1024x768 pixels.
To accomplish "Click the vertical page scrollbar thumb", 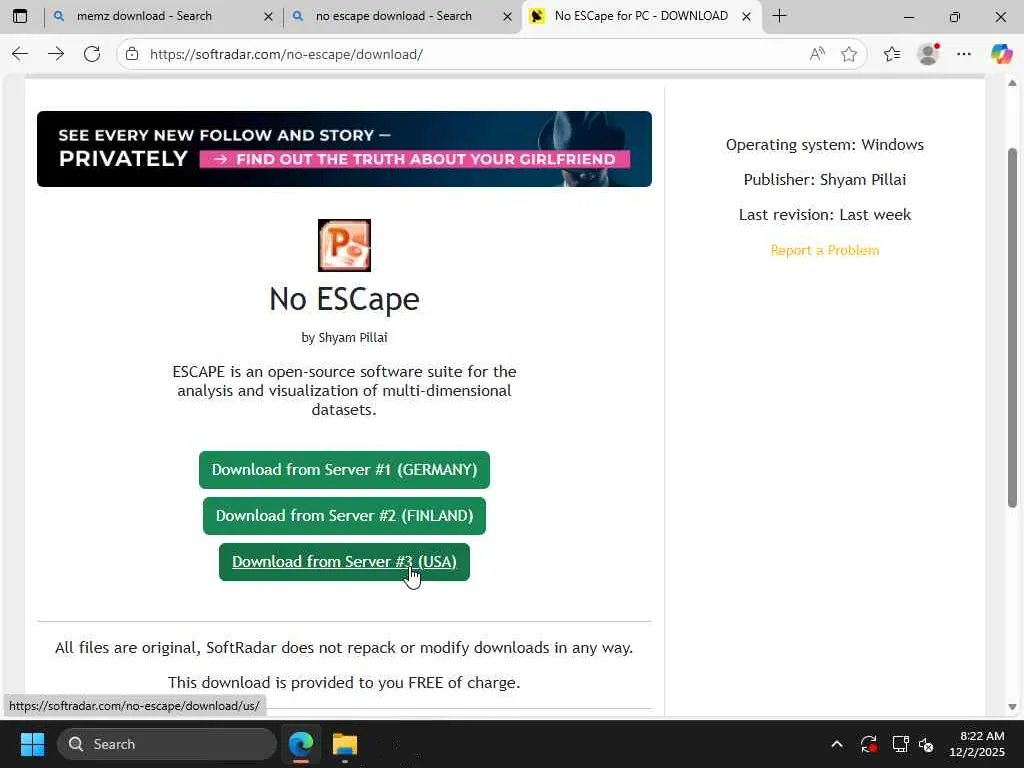I will click(1012, 327).
